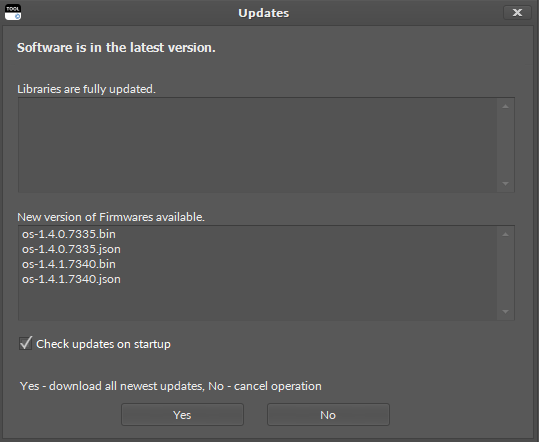
Task: Choose Yes to download all newest updates
Action: click(x=182, y=415)
